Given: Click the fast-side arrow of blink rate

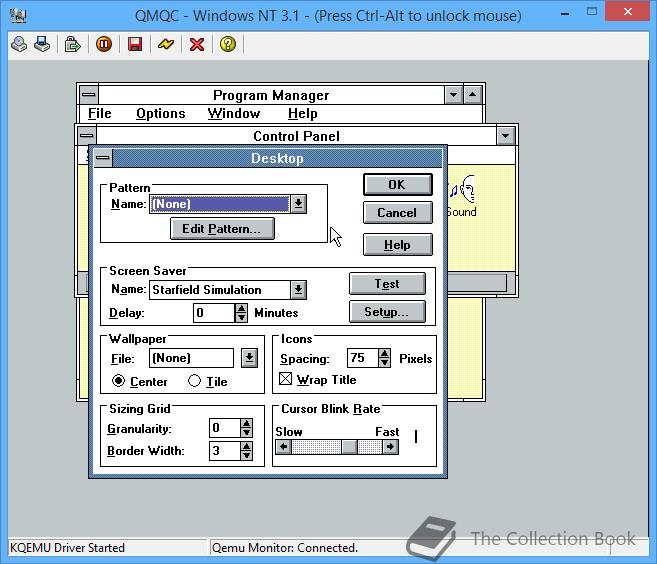Looking at the screenshot, I should [390, 447].
